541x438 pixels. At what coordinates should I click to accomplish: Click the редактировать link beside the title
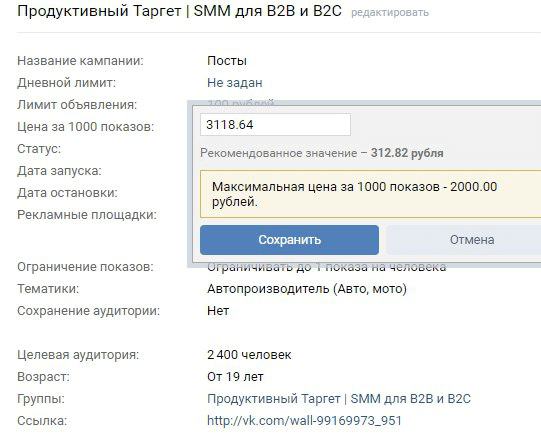point(390,13)
